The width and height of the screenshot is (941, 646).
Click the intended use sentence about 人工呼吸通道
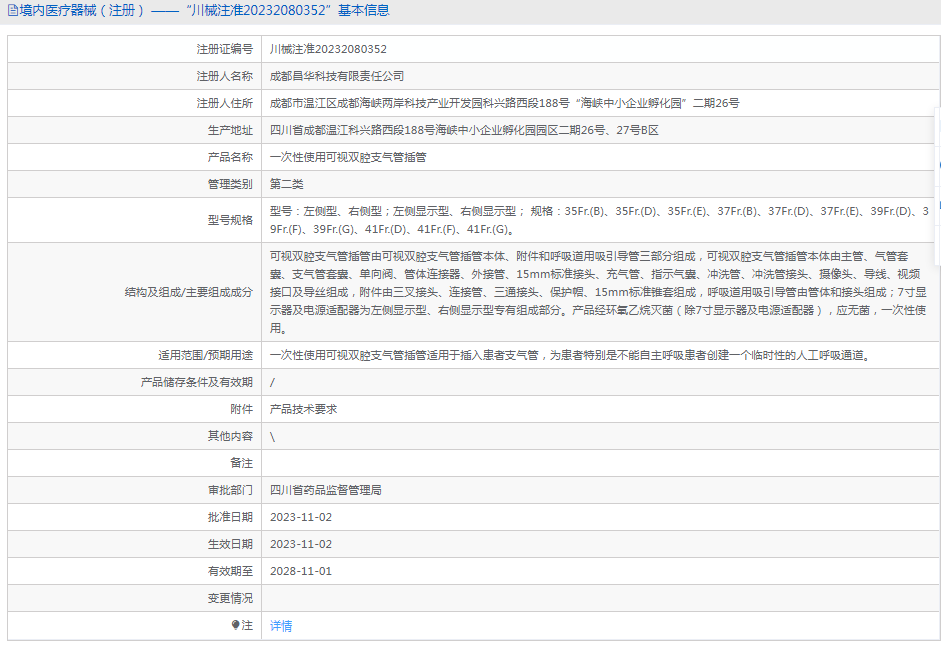[x=570, y=355]
